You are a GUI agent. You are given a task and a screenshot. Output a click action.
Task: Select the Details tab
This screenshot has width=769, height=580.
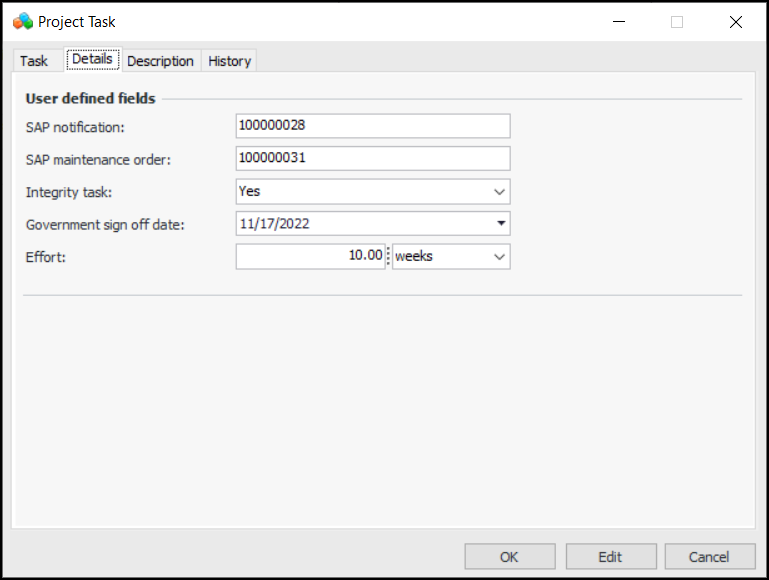tap(92, 59)
